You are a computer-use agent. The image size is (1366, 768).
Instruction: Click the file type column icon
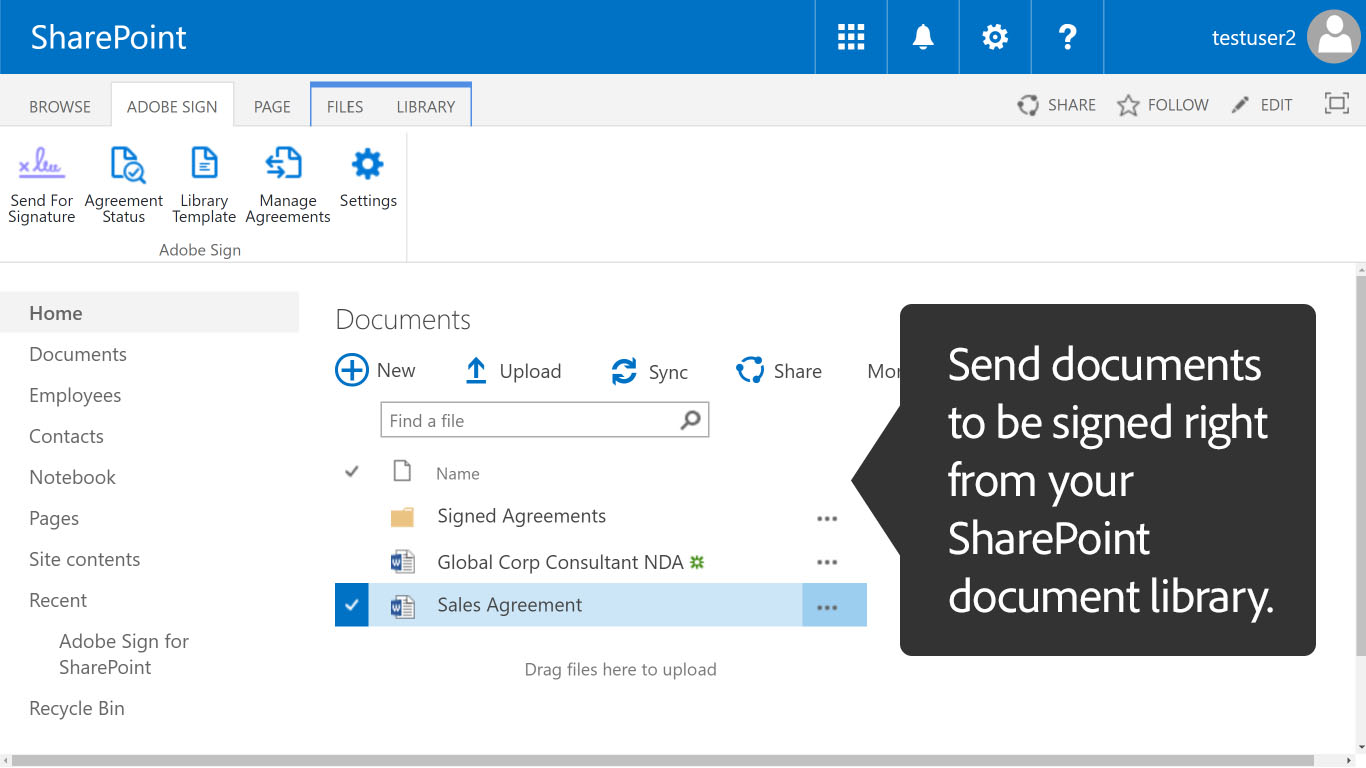(402, 471)
